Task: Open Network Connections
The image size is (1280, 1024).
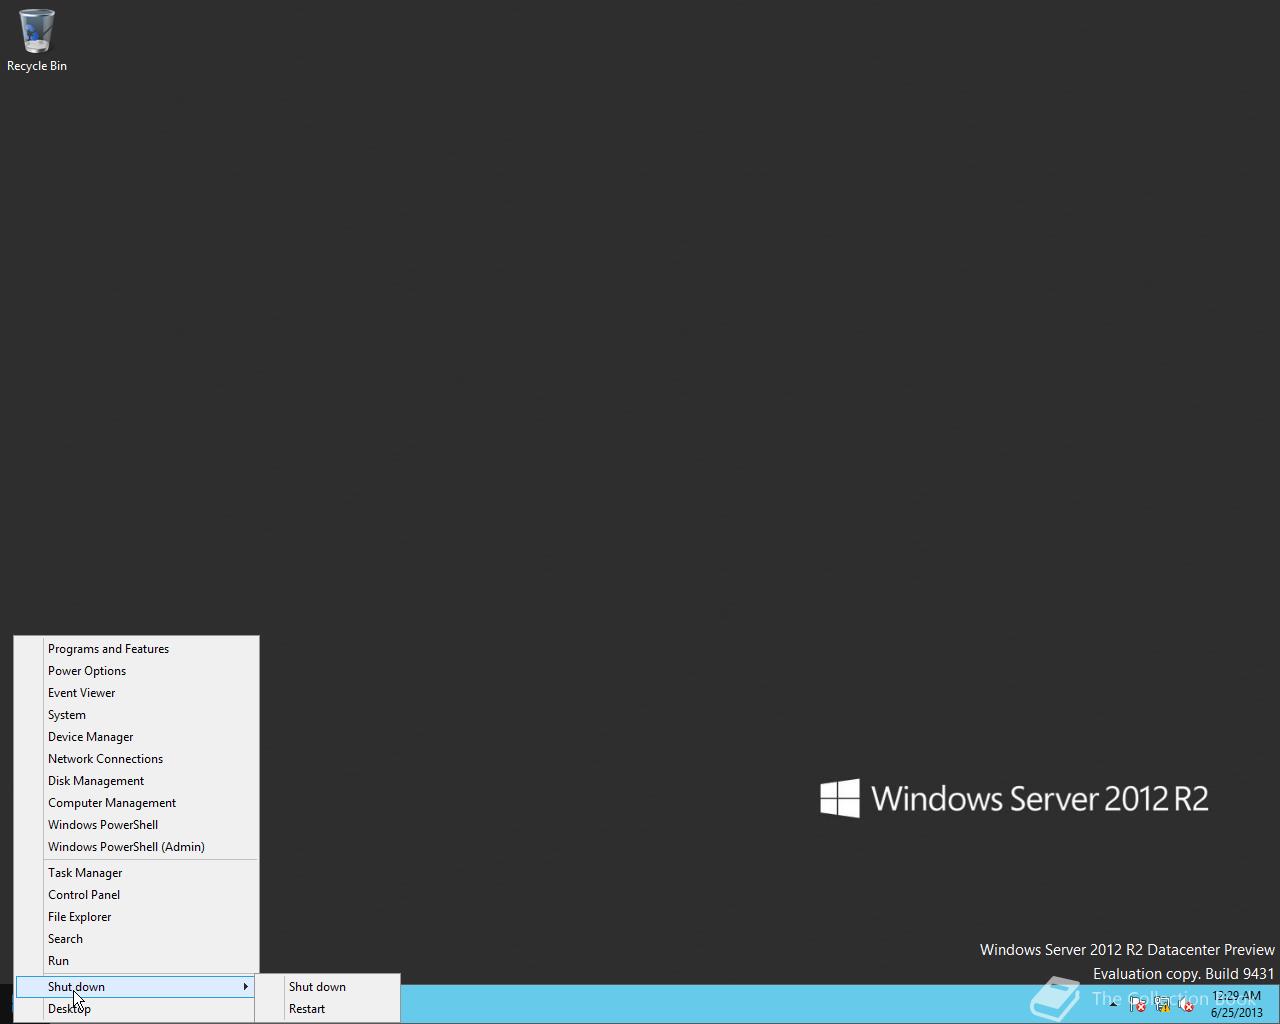Action: 137,759
